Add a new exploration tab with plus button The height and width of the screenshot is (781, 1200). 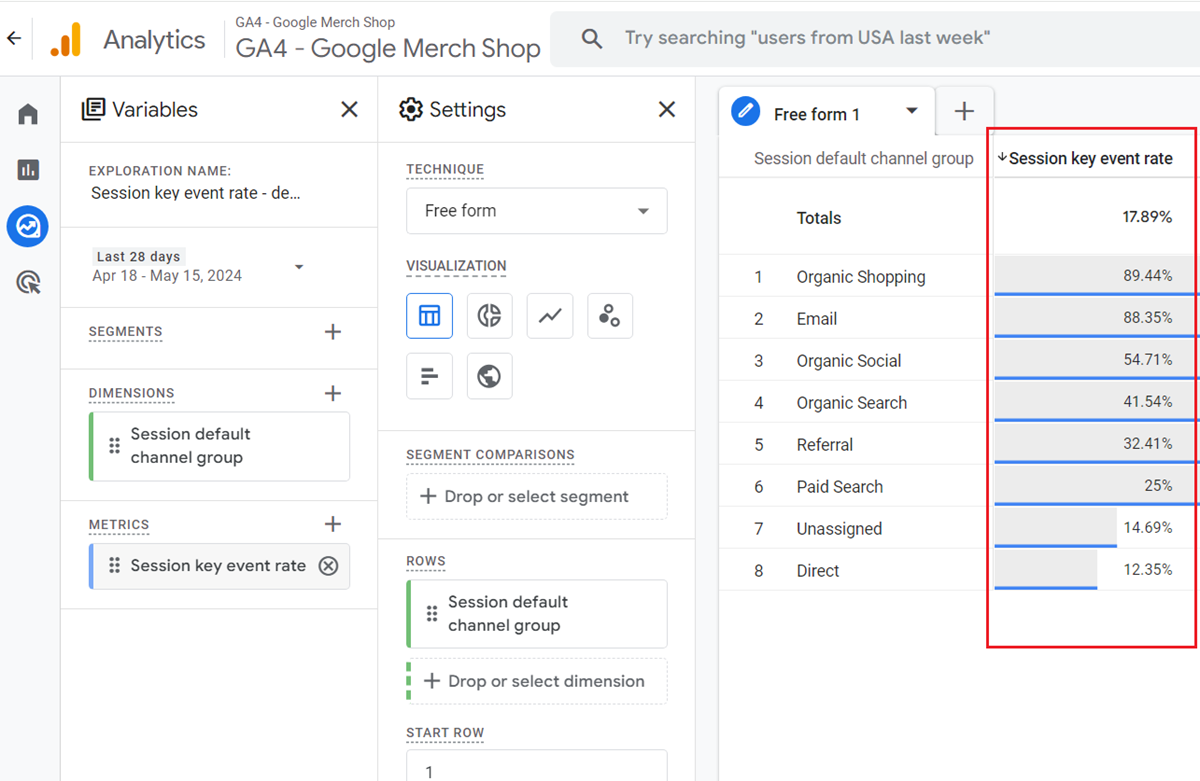click(964, 113)
